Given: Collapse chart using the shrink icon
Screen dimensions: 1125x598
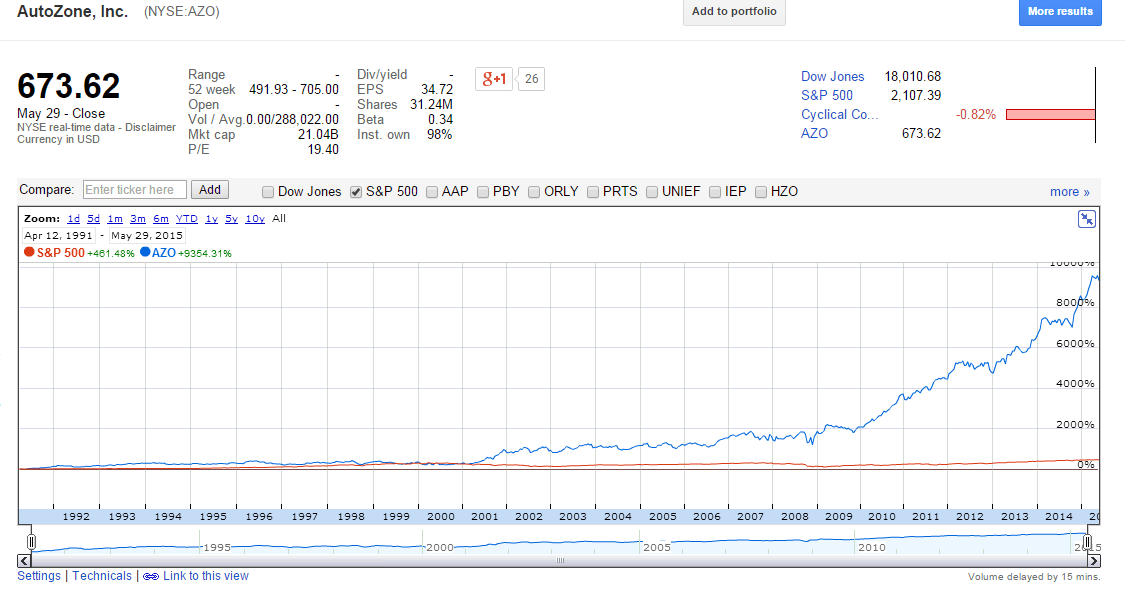Looking at the screenshot, I should [x=1087, y=219].
